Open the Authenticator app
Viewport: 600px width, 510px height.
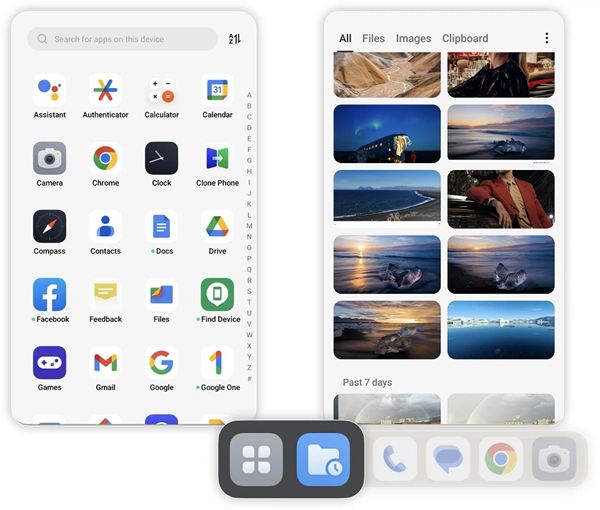click(x=105, y=91)
